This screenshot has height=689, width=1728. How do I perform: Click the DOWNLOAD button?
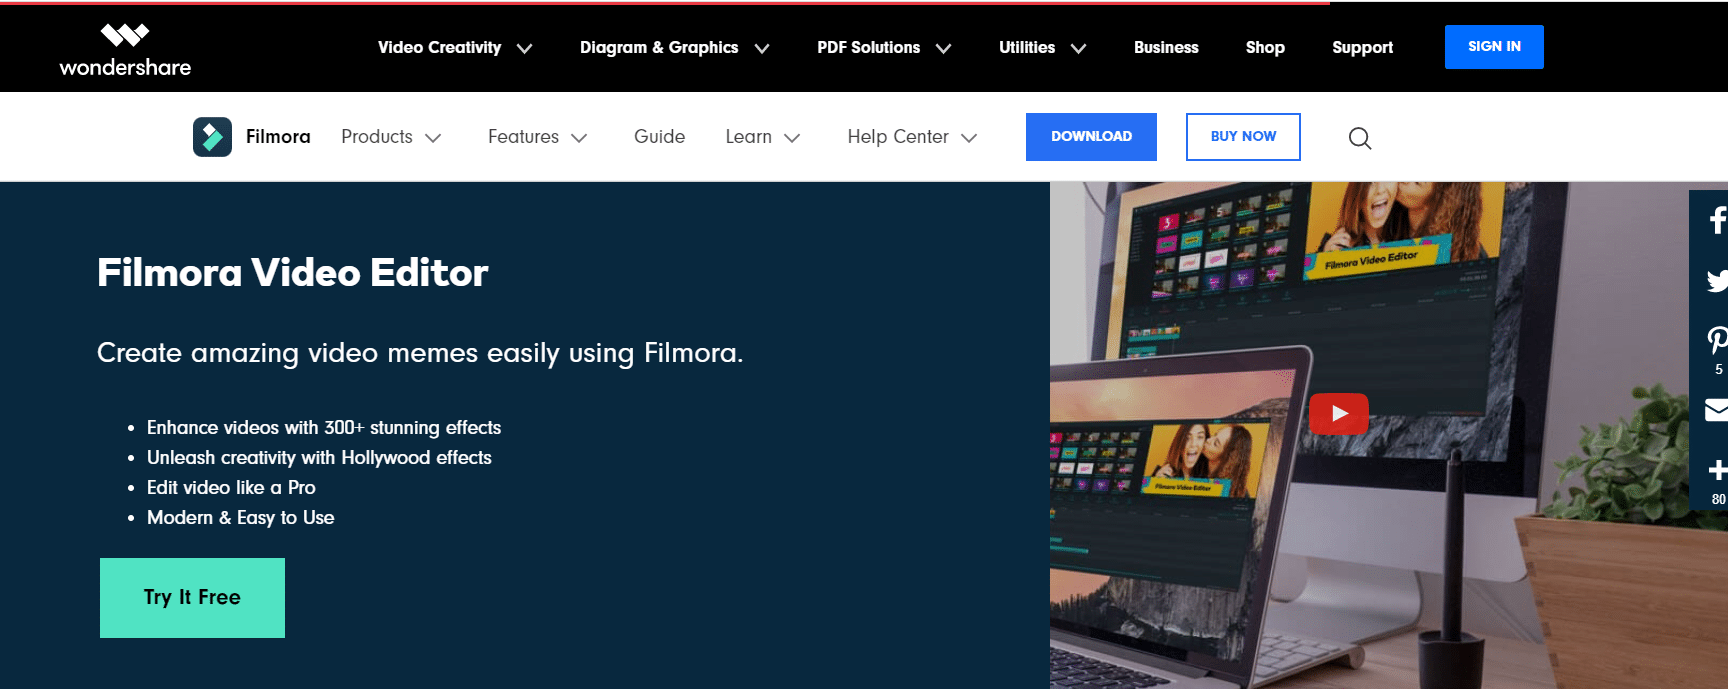[1091, 137]
